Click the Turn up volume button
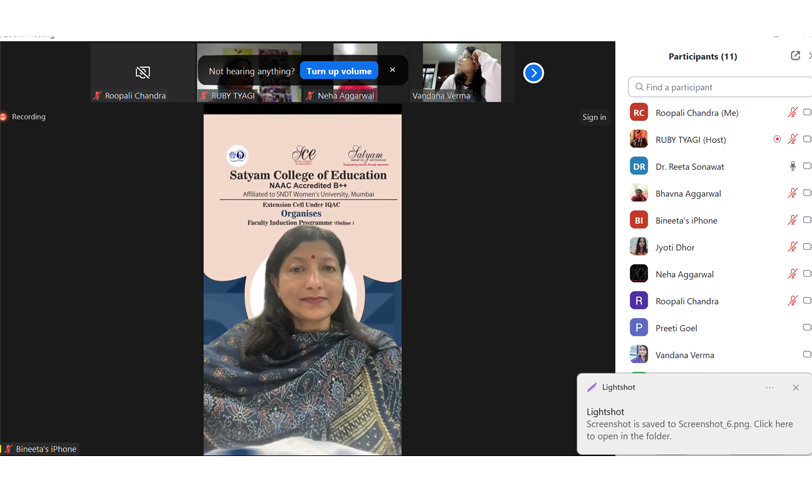 [339, 71]
